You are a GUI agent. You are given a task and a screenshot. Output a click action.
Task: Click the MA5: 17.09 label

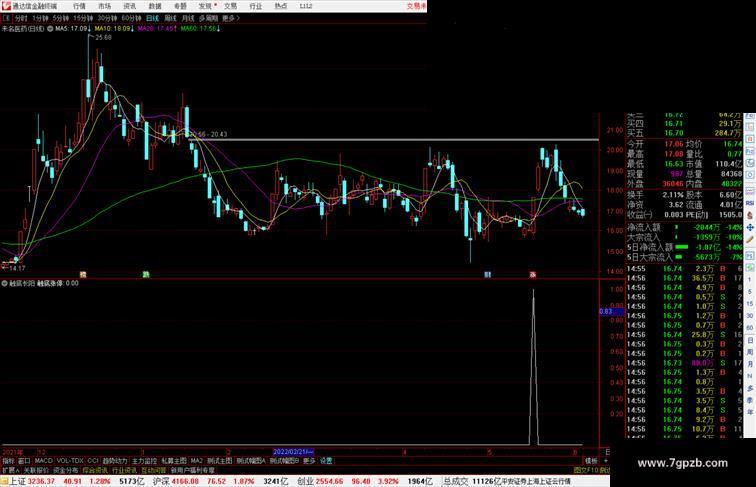(73, 29)
